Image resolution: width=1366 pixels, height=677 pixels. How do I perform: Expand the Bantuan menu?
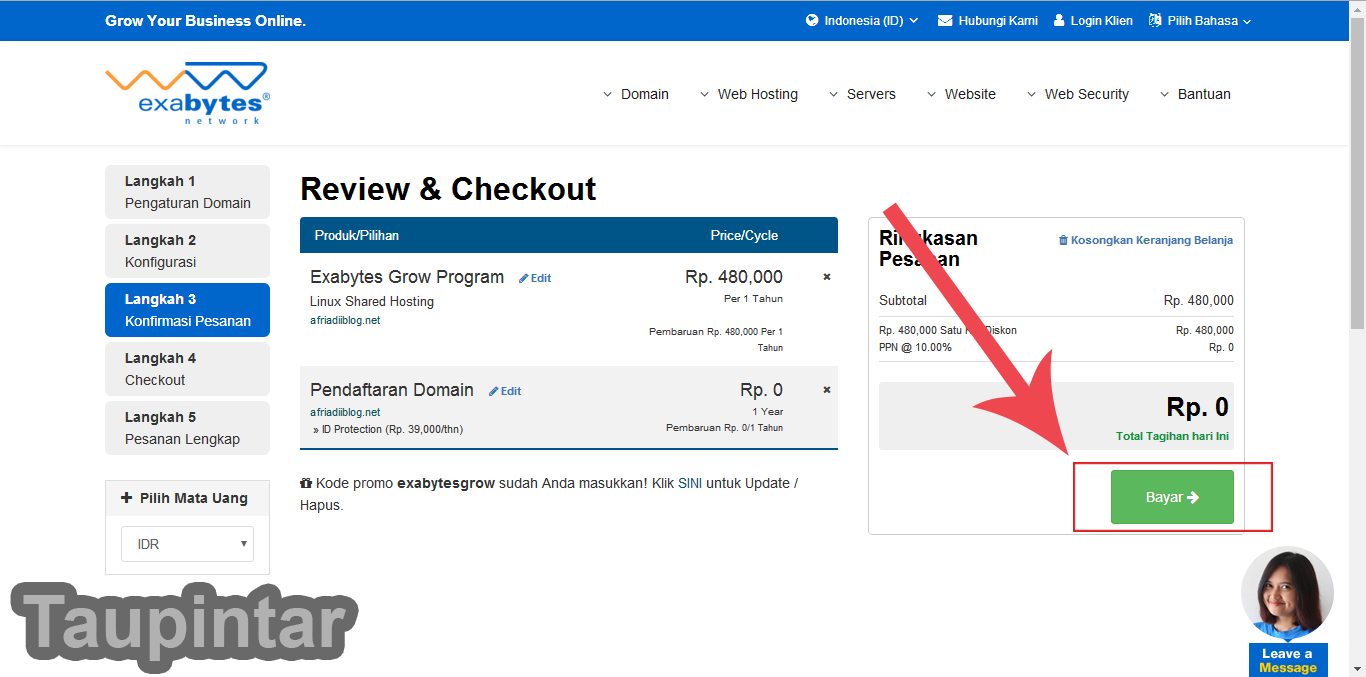1194,94
